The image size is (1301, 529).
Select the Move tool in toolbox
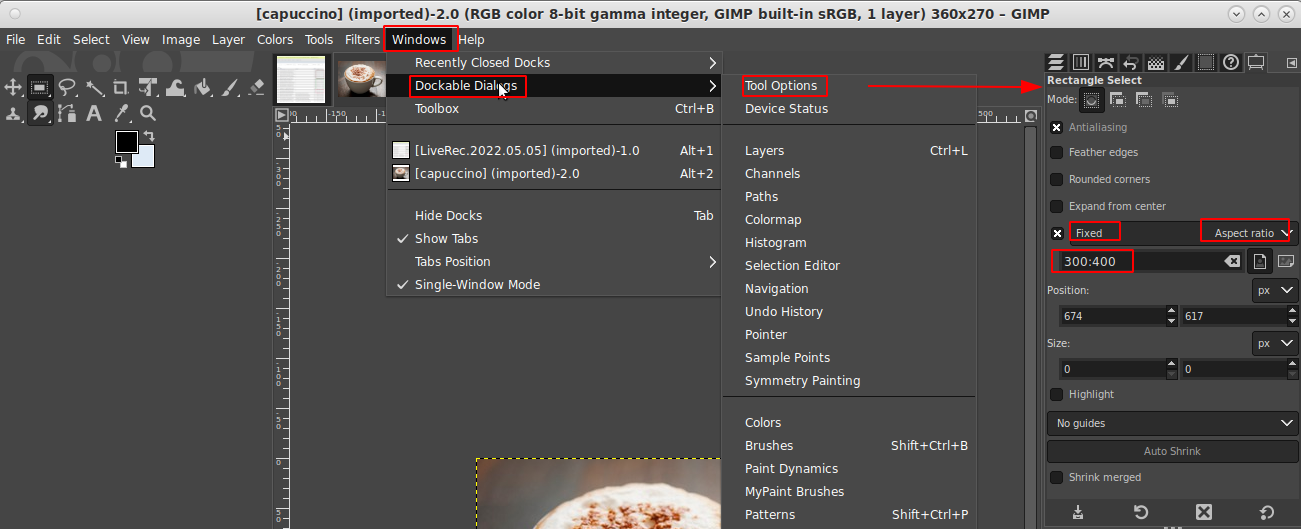point(14,87)
